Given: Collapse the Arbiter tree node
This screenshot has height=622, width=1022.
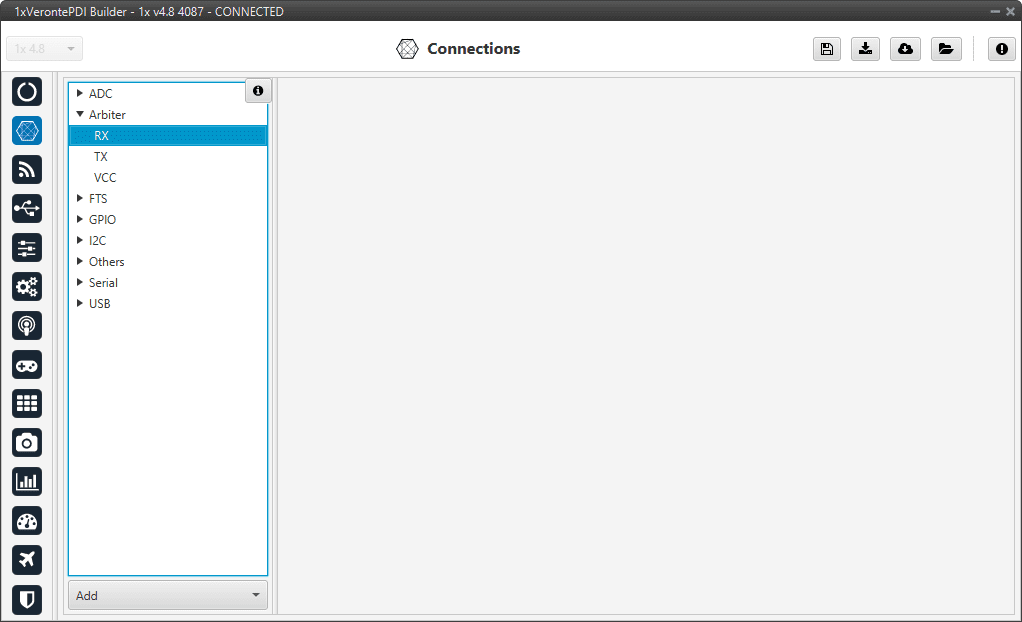Looking at the screenshot, I should tap(80, 114).
